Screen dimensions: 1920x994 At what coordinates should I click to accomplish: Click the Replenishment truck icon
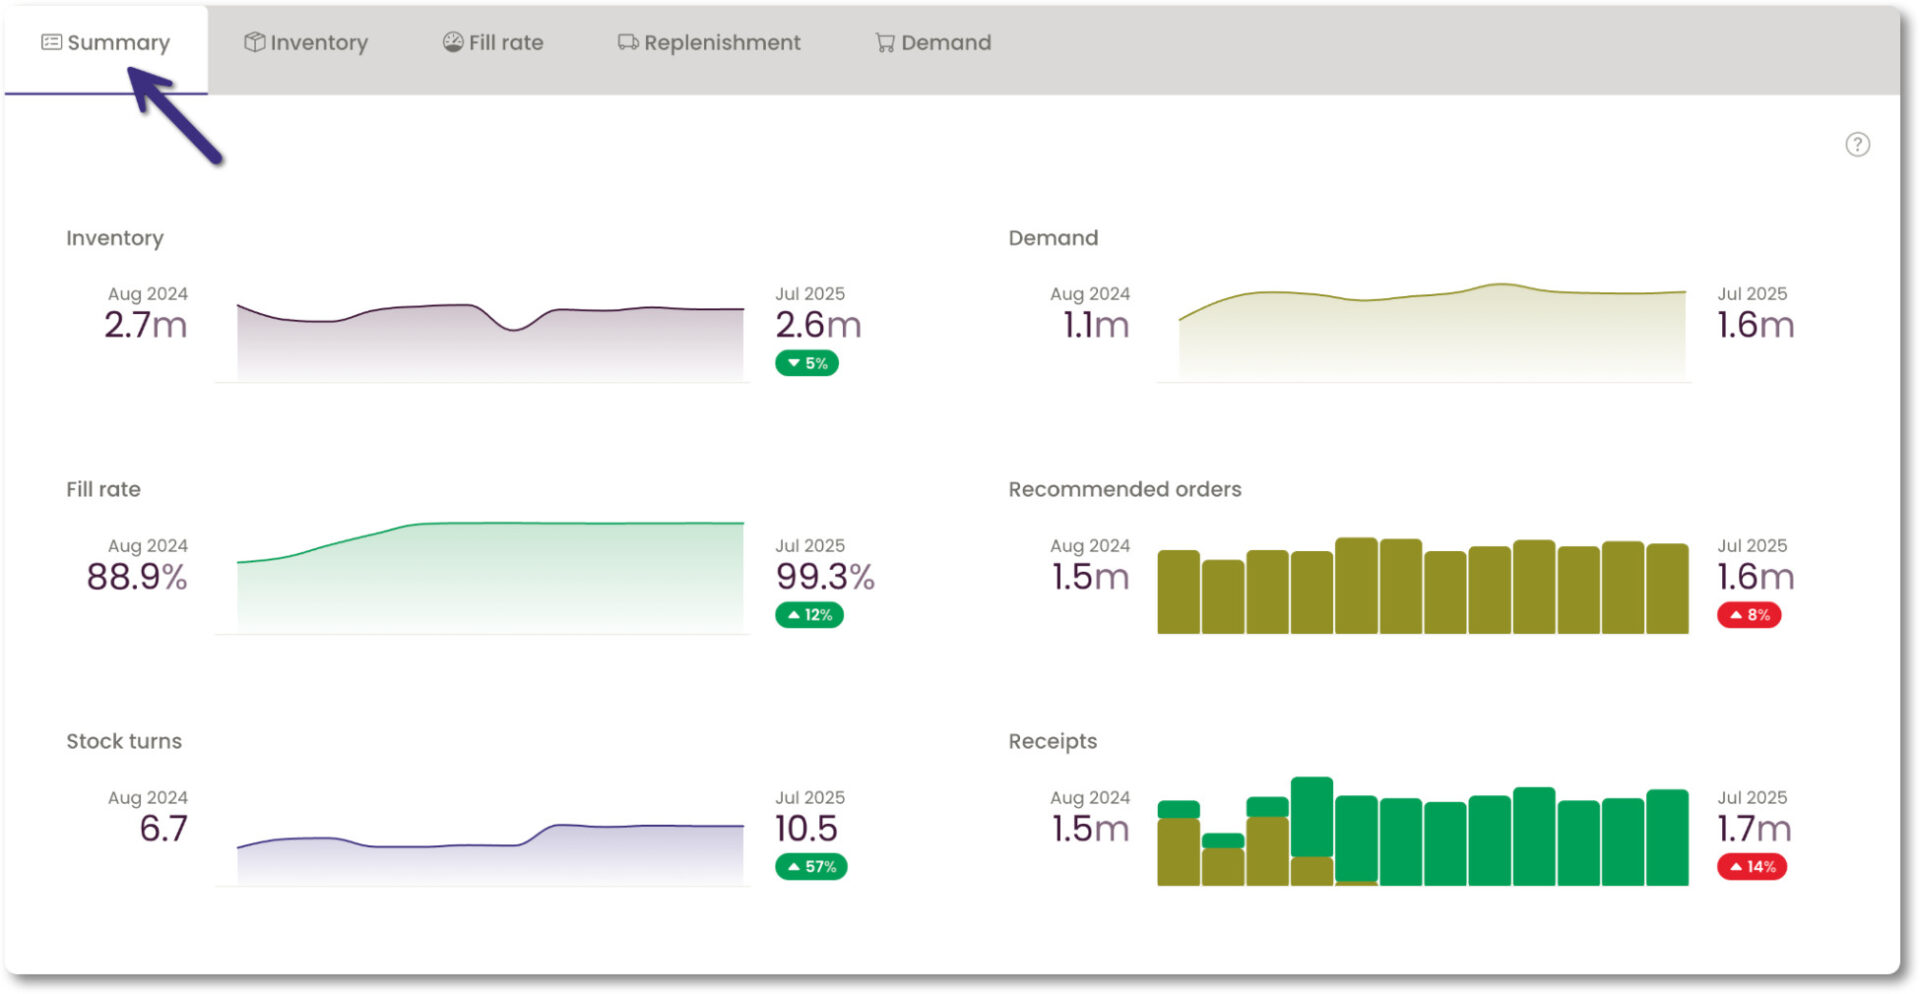628,42
